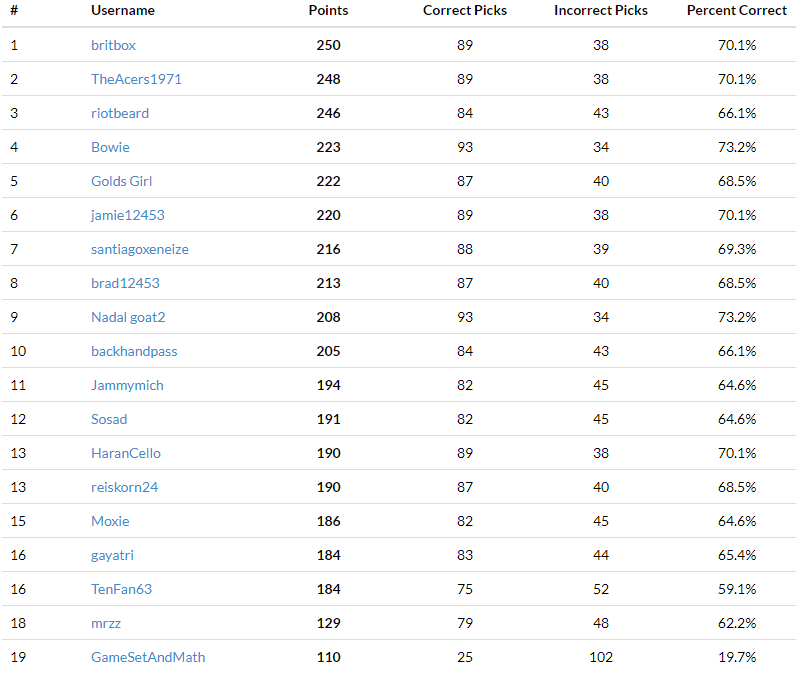This screenshot has width=796, height=689.
Task: Select the Bowie username link
Action: [110, 147]
